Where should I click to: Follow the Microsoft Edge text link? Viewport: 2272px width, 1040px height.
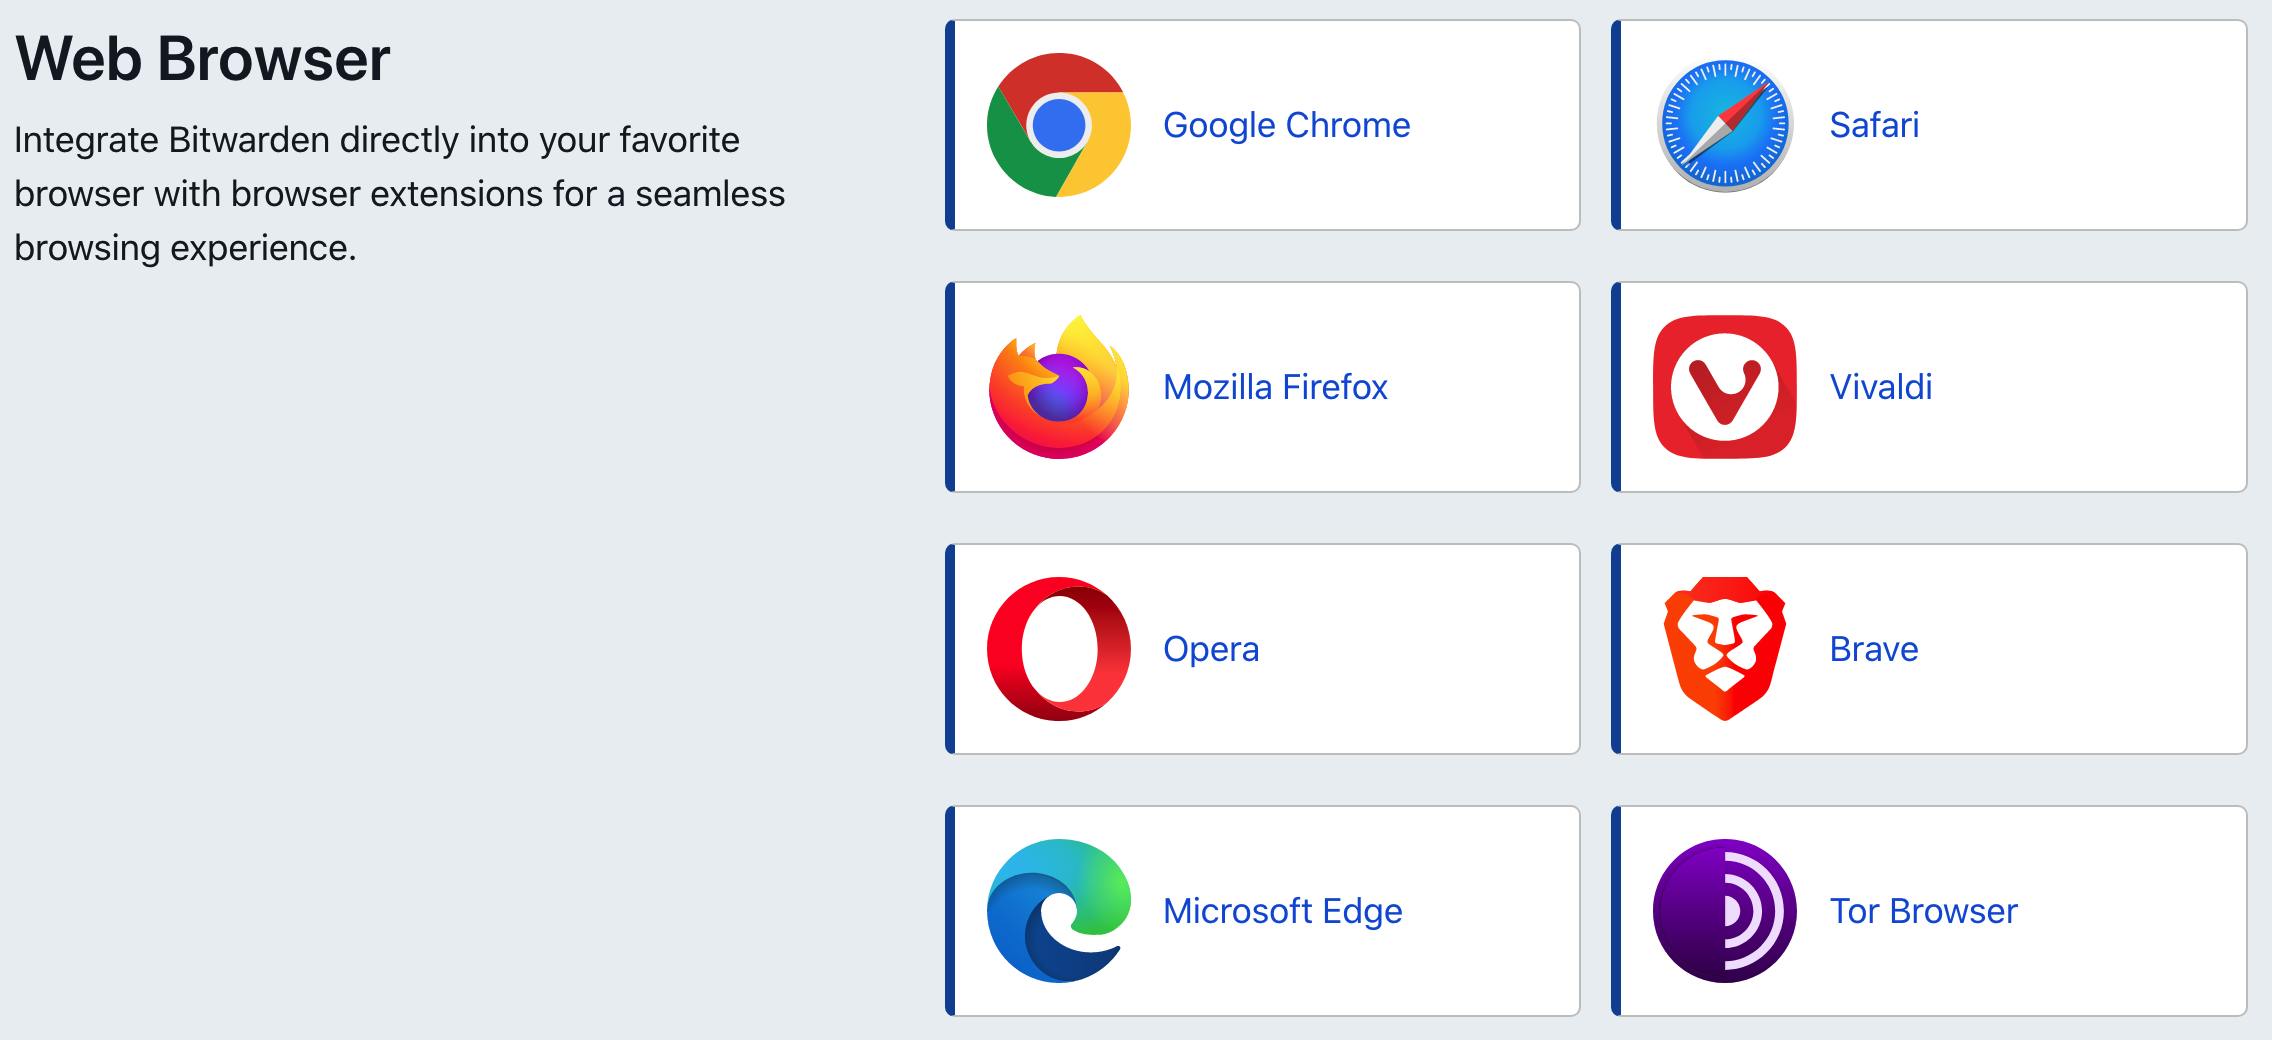(1282, 911)
